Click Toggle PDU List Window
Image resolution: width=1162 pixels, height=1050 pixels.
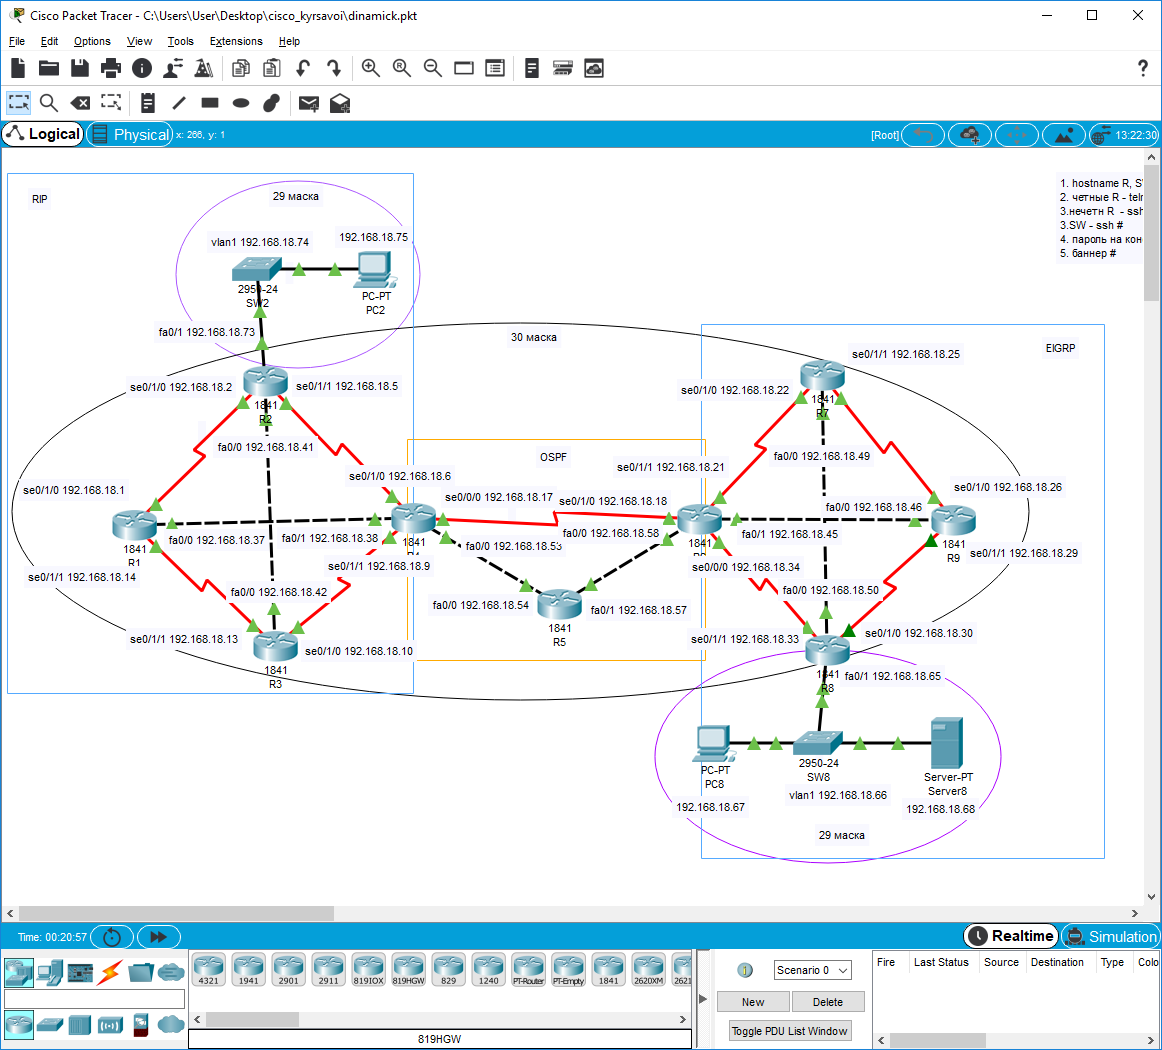(789, 1031)
